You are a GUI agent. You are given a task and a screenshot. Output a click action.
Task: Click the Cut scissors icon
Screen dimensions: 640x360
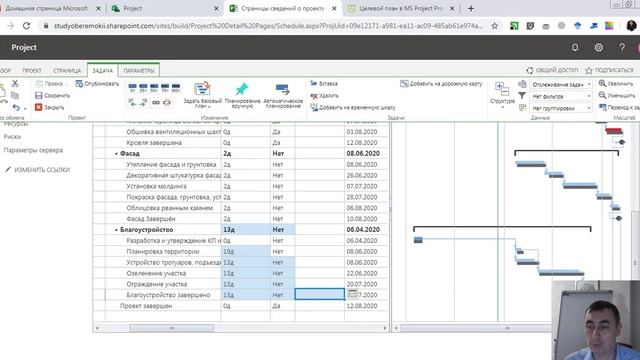(15, 83)
